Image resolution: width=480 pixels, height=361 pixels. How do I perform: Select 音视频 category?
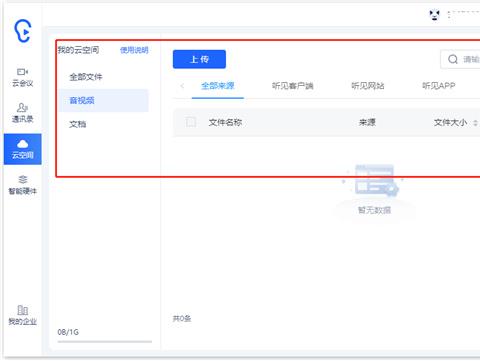[x=103, y=100]
